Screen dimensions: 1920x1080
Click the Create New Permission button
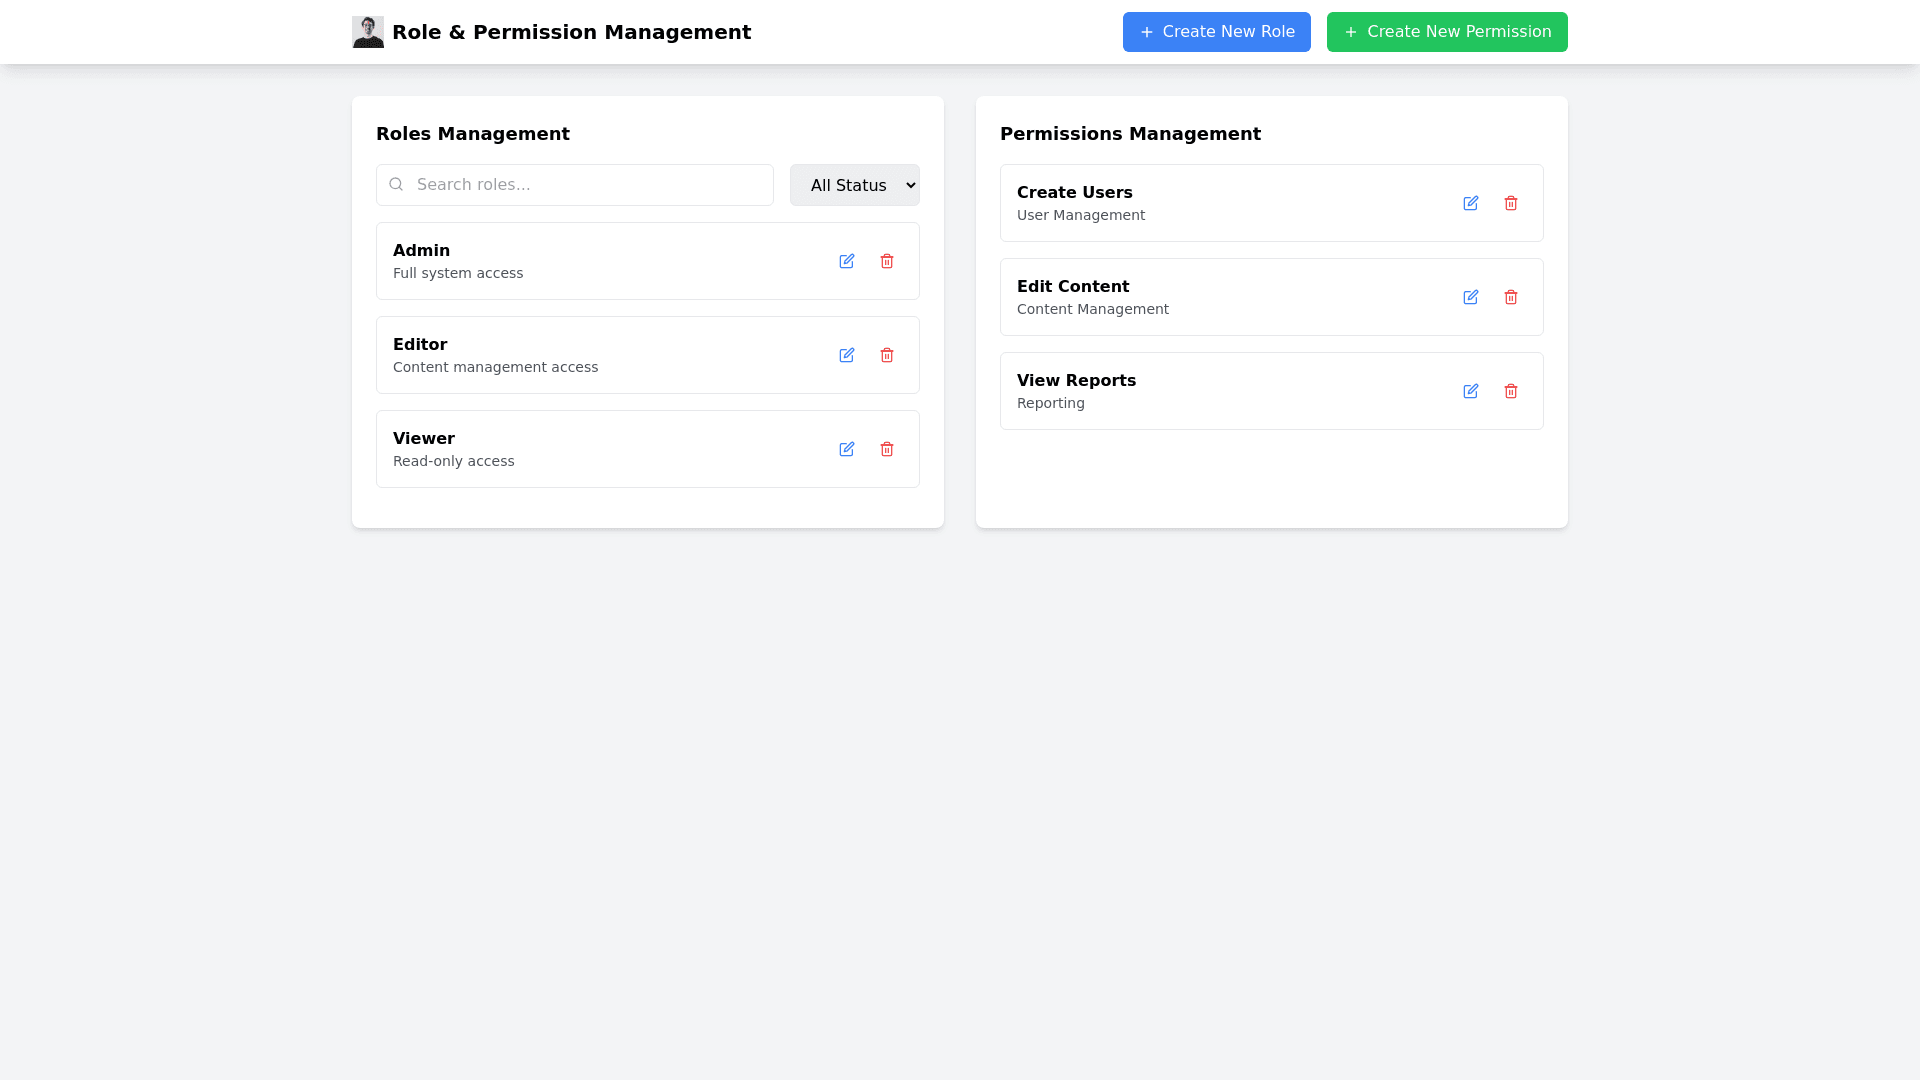point(1447,31)
